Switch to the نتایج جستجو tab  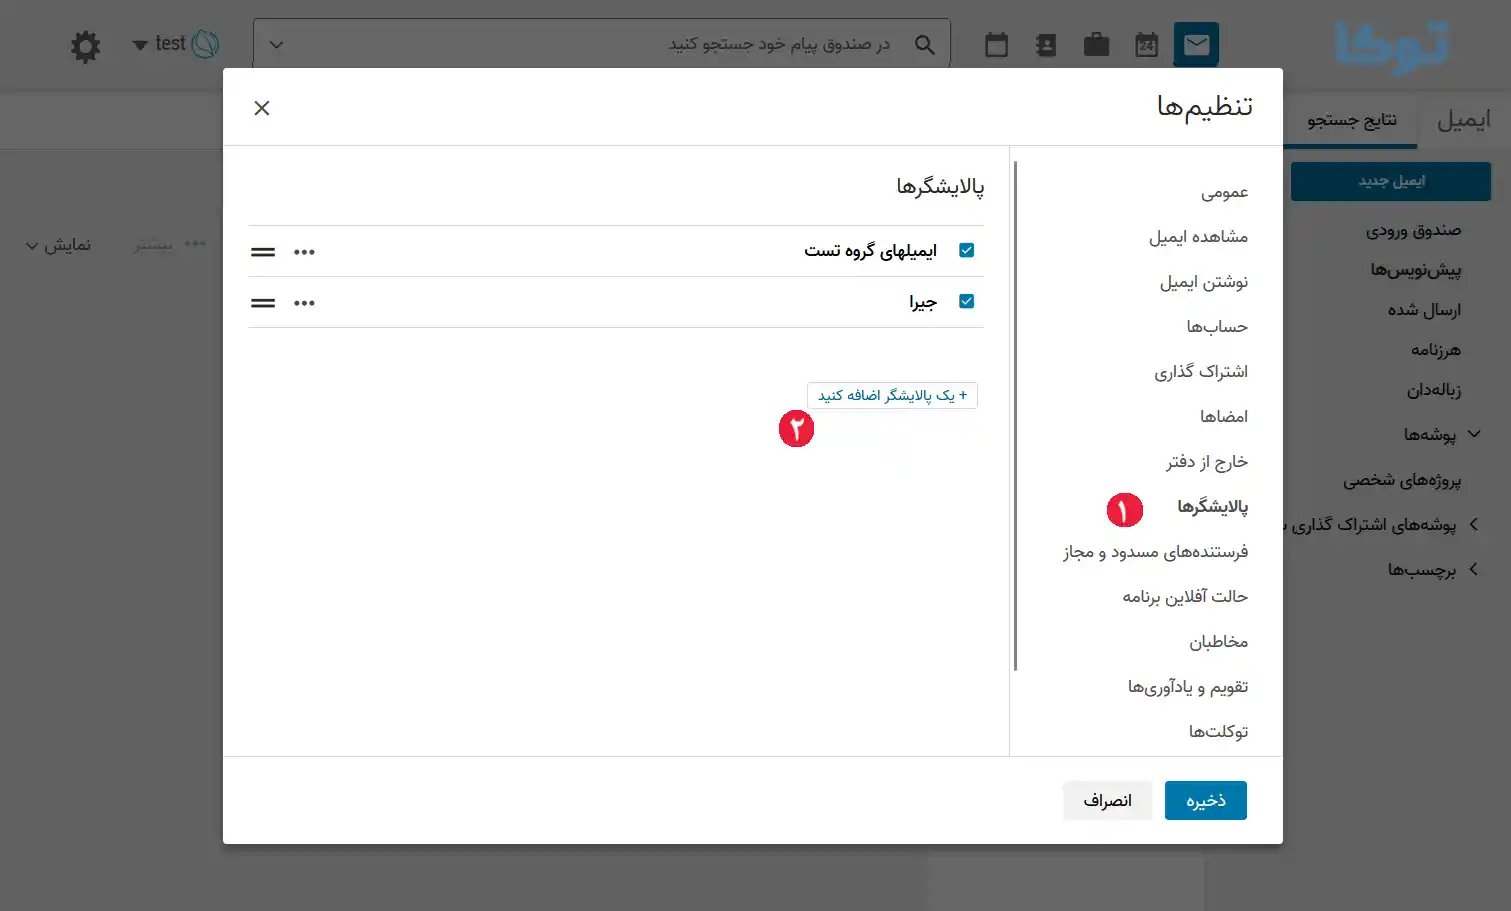[1352, 120]
